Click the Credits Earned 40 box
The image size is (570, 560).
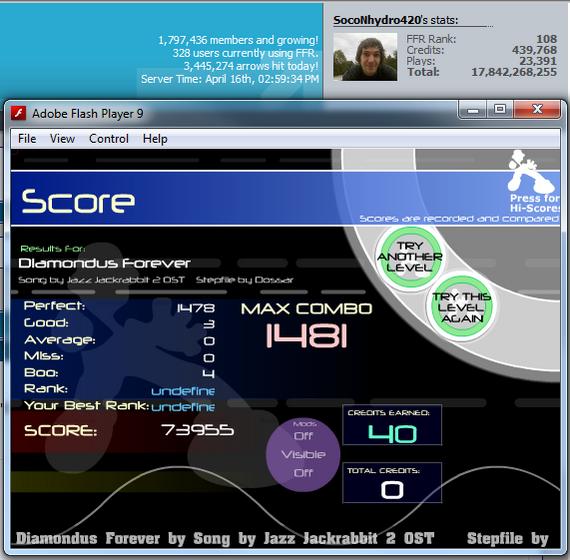click(392, 425)
